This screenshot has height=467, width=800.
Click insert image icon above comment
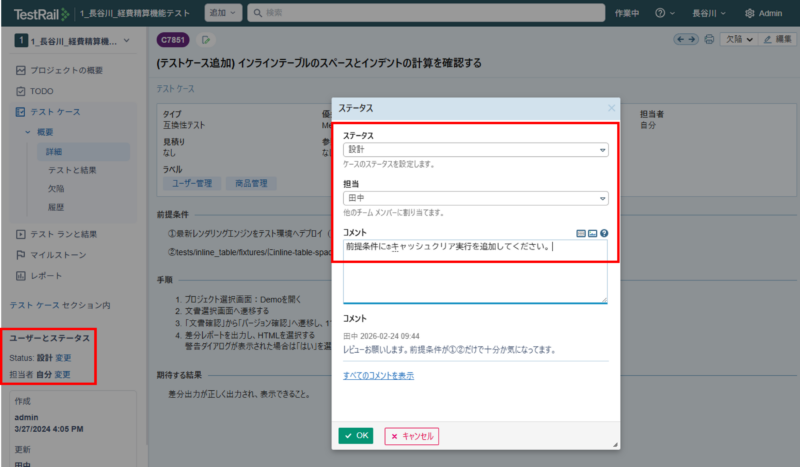click(x=592, y=233)
